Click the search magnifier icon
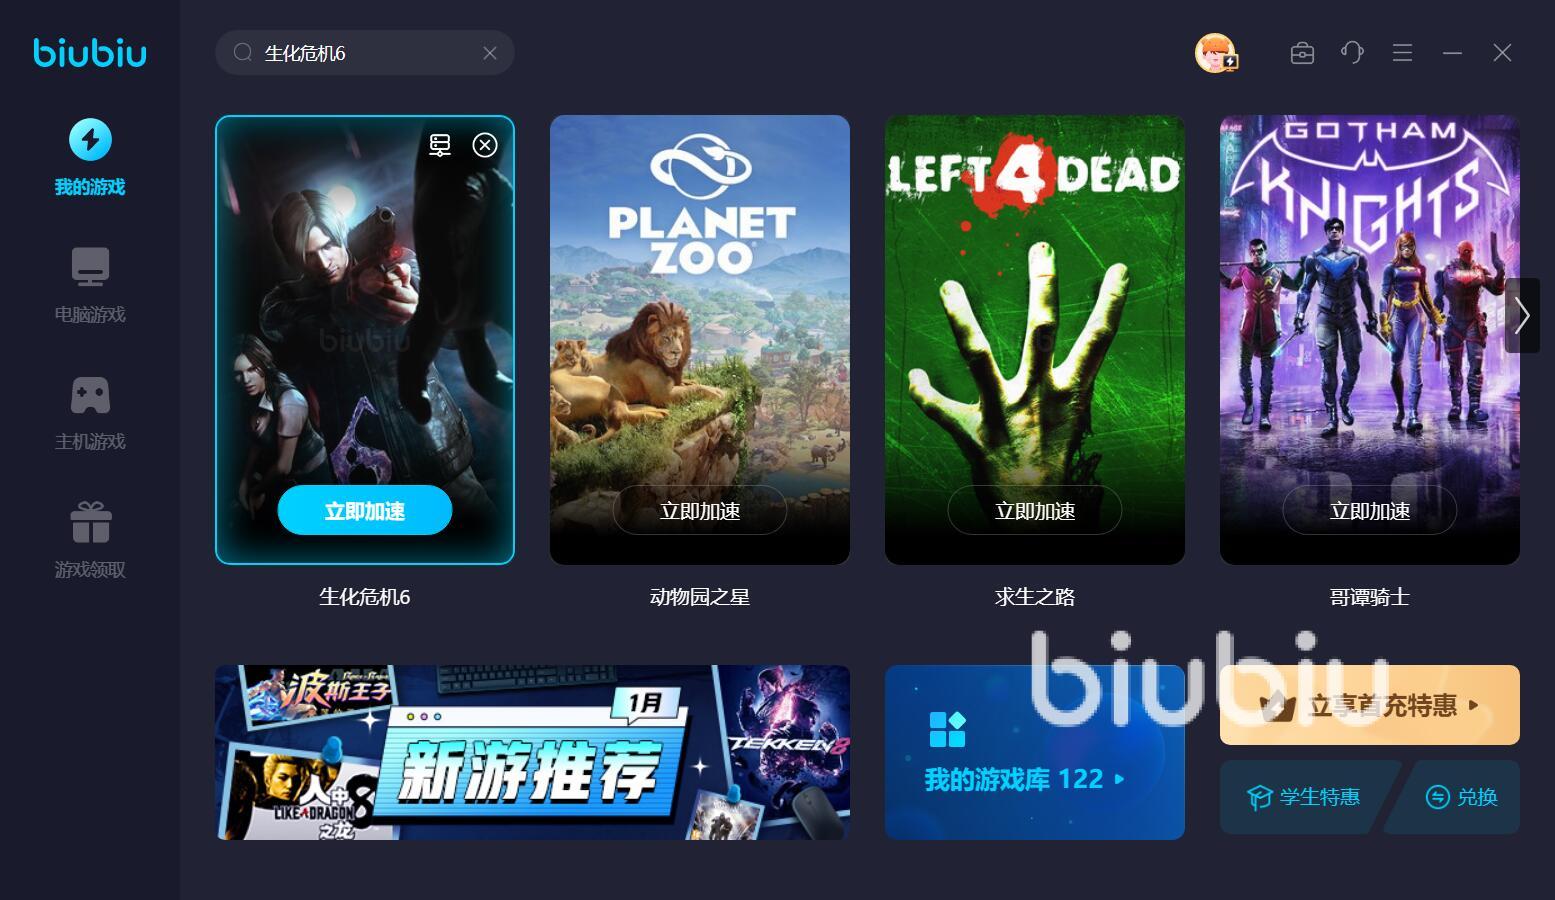This screenshot has height=900, width=1555. 243,53
